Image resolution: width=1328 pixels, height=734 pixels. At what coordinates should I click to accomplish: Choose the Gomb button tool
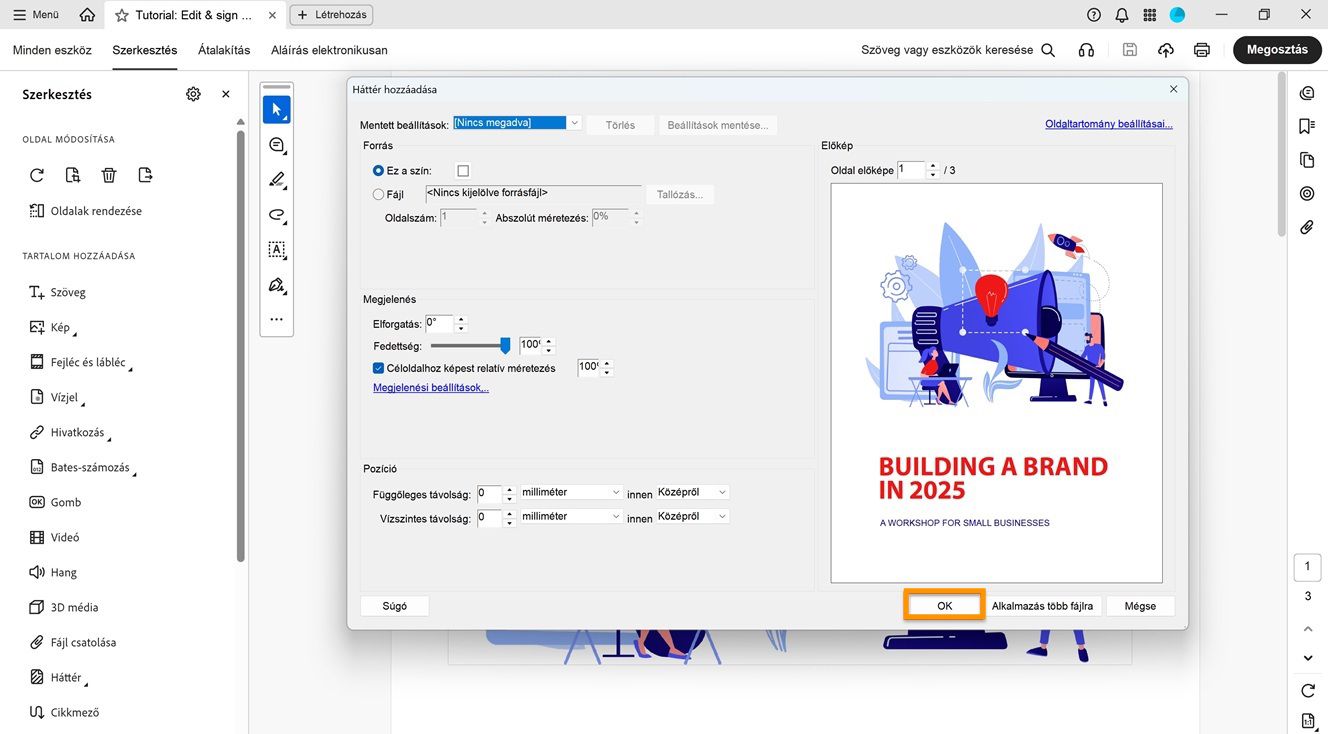point(55,502)
